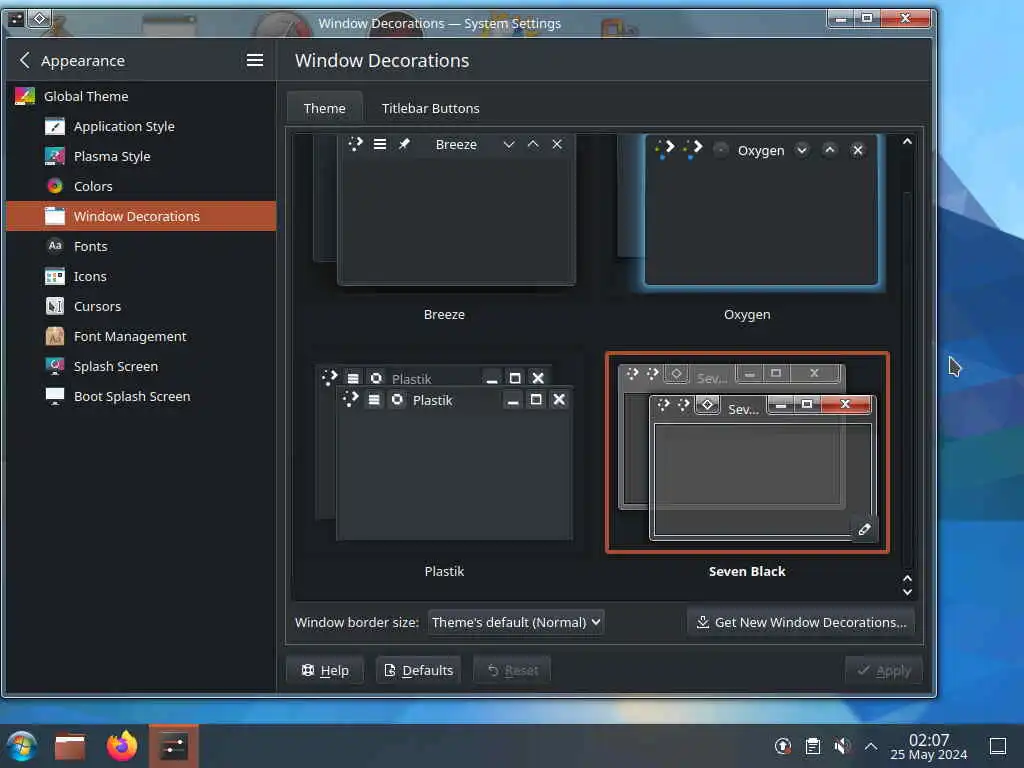Switch to the Theme tab
The height and width of the screenshot is (768, 1024).
(325, 108)
